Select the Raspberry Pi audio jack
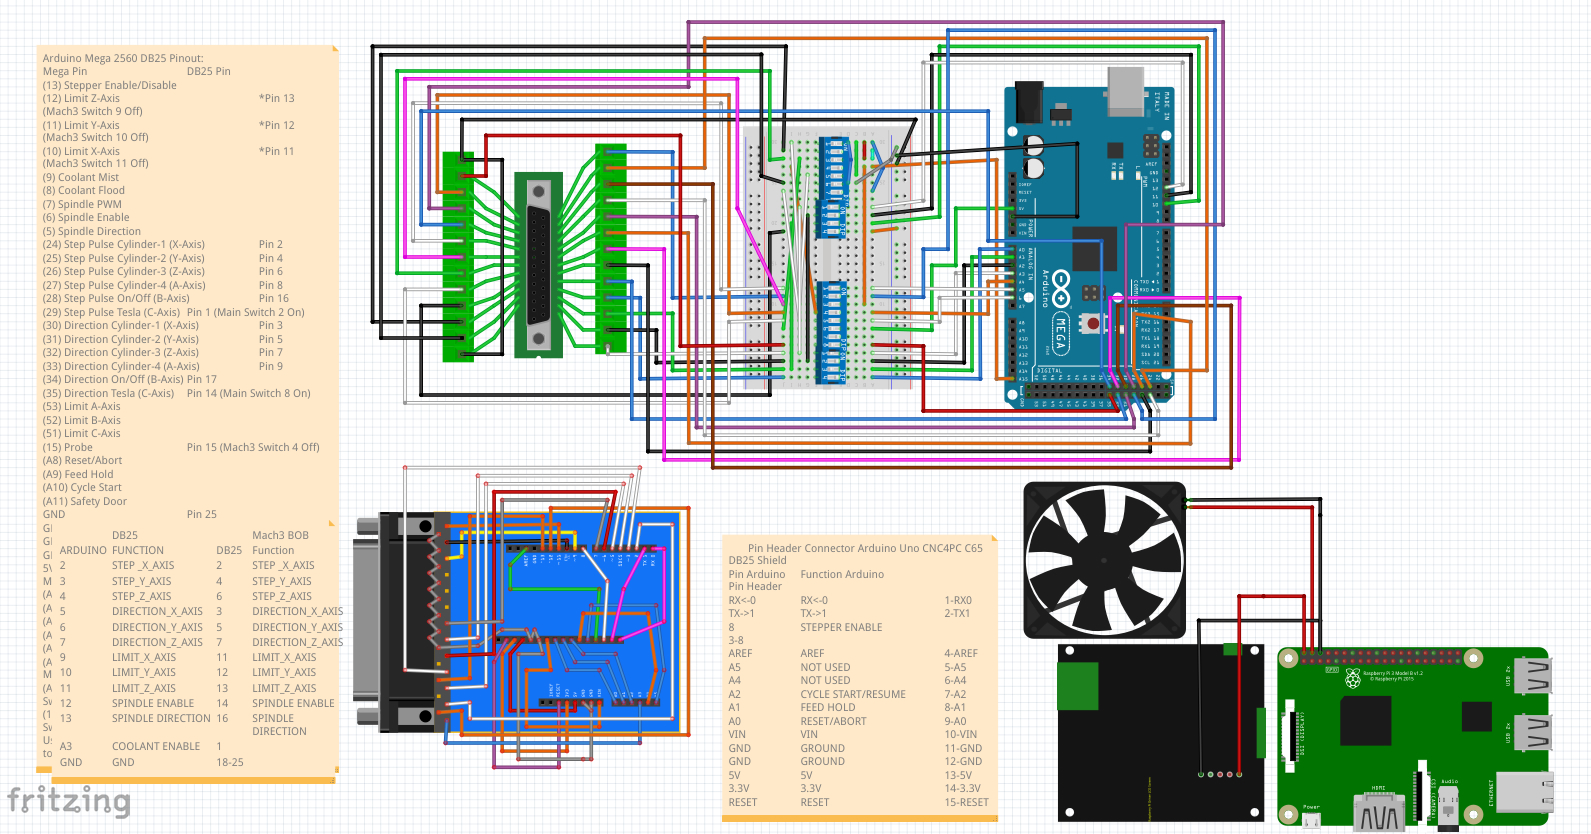The width and height of the screenshot is (1591, 834). 1448,807
